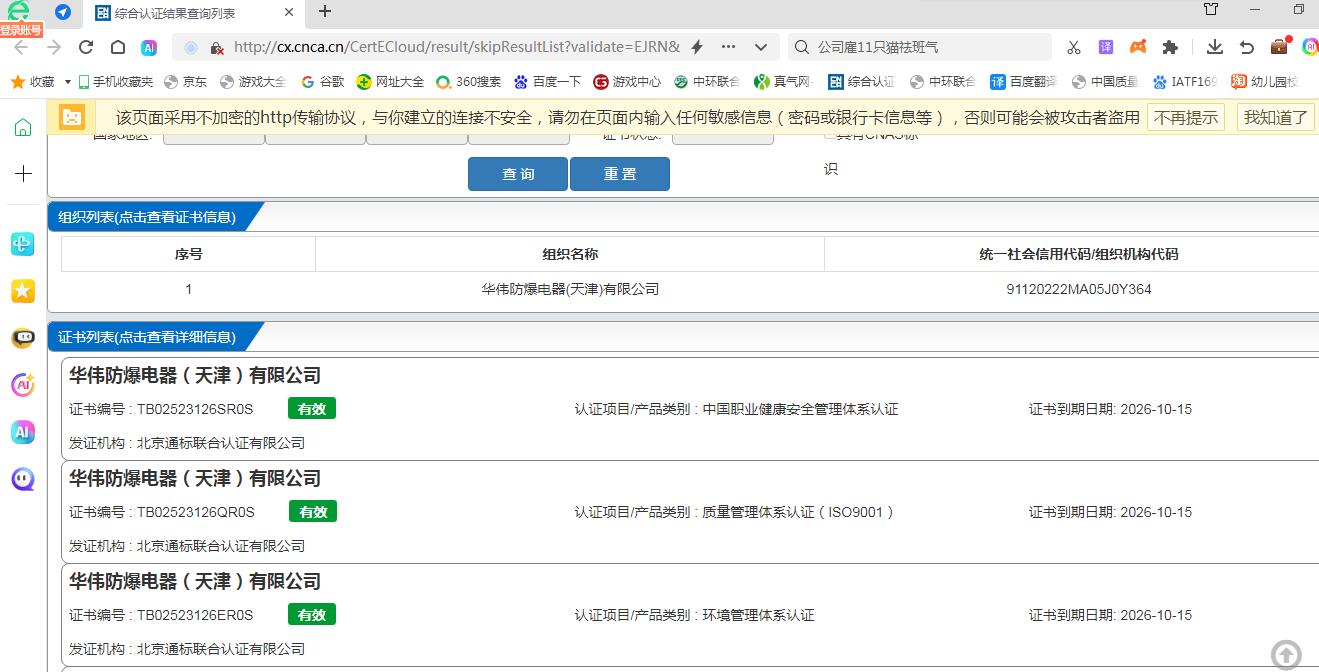1319x672 pixels.
Task: Open the 手机收藏夹 bookmark
Action: (x=116, y=82)
